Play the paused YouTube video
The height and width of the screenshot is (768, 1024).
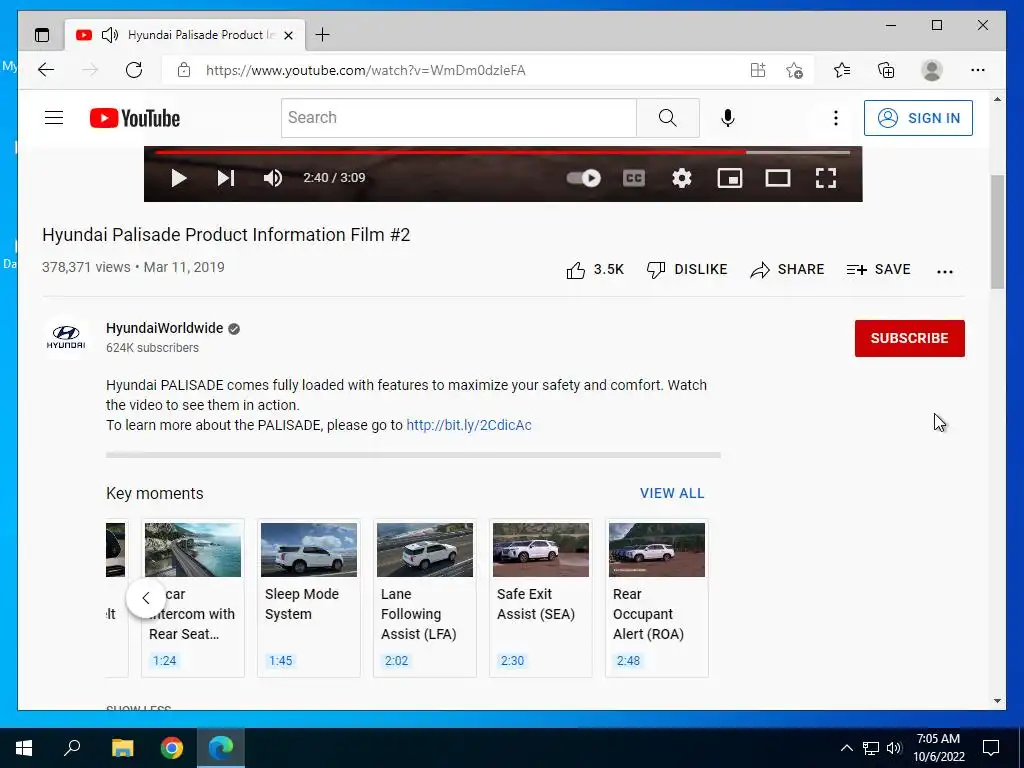point(178,178)
